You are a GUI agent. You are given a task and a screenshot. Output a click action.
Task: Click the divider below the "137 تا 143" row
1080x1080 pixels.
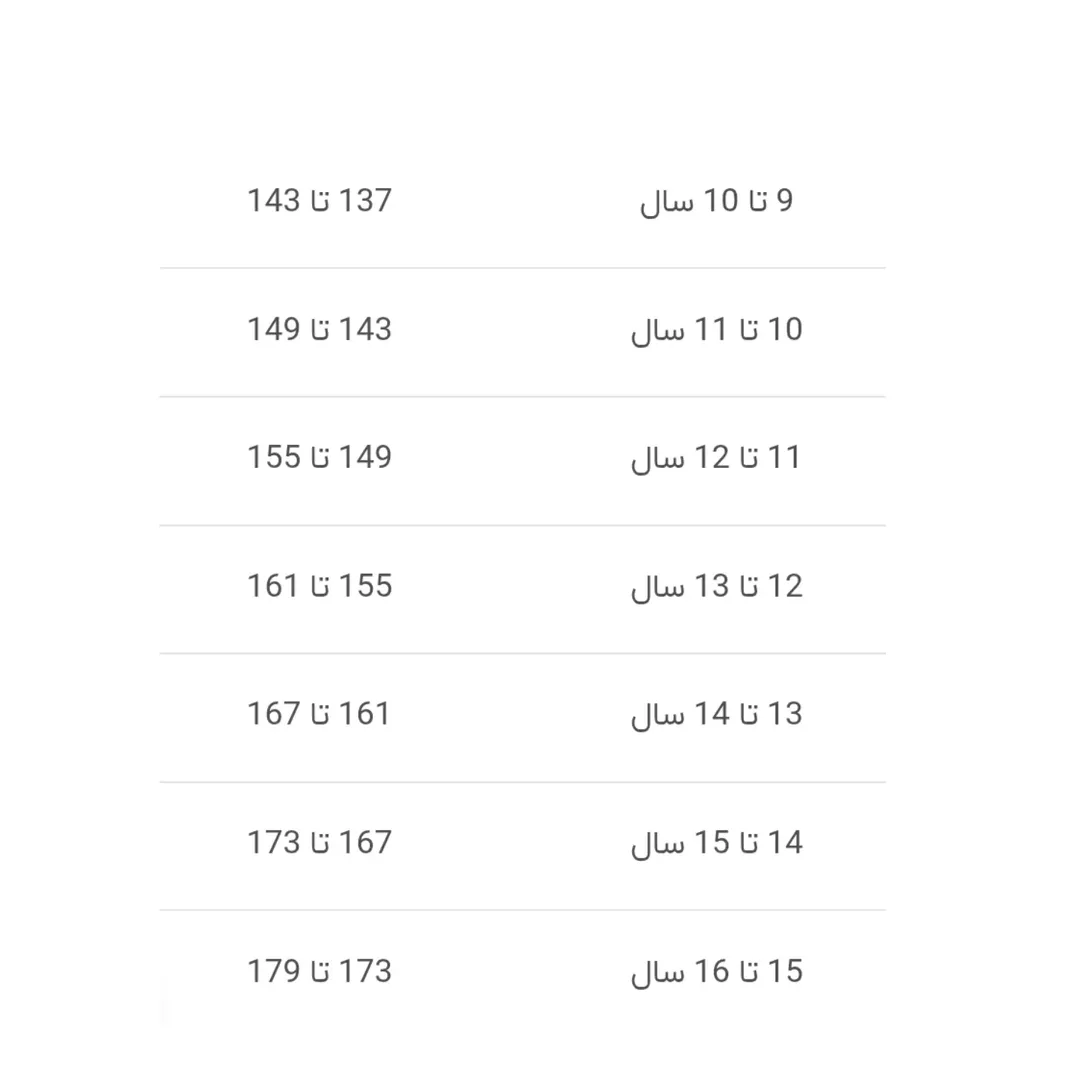click(x=522, y=268)
